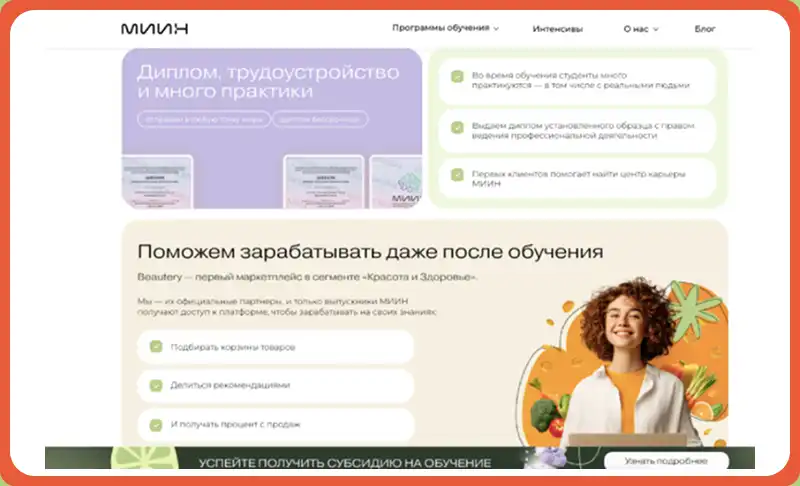Click the МИИН logo in header
The width and height of the screenshot is (800, 486).
pos(154,29)
